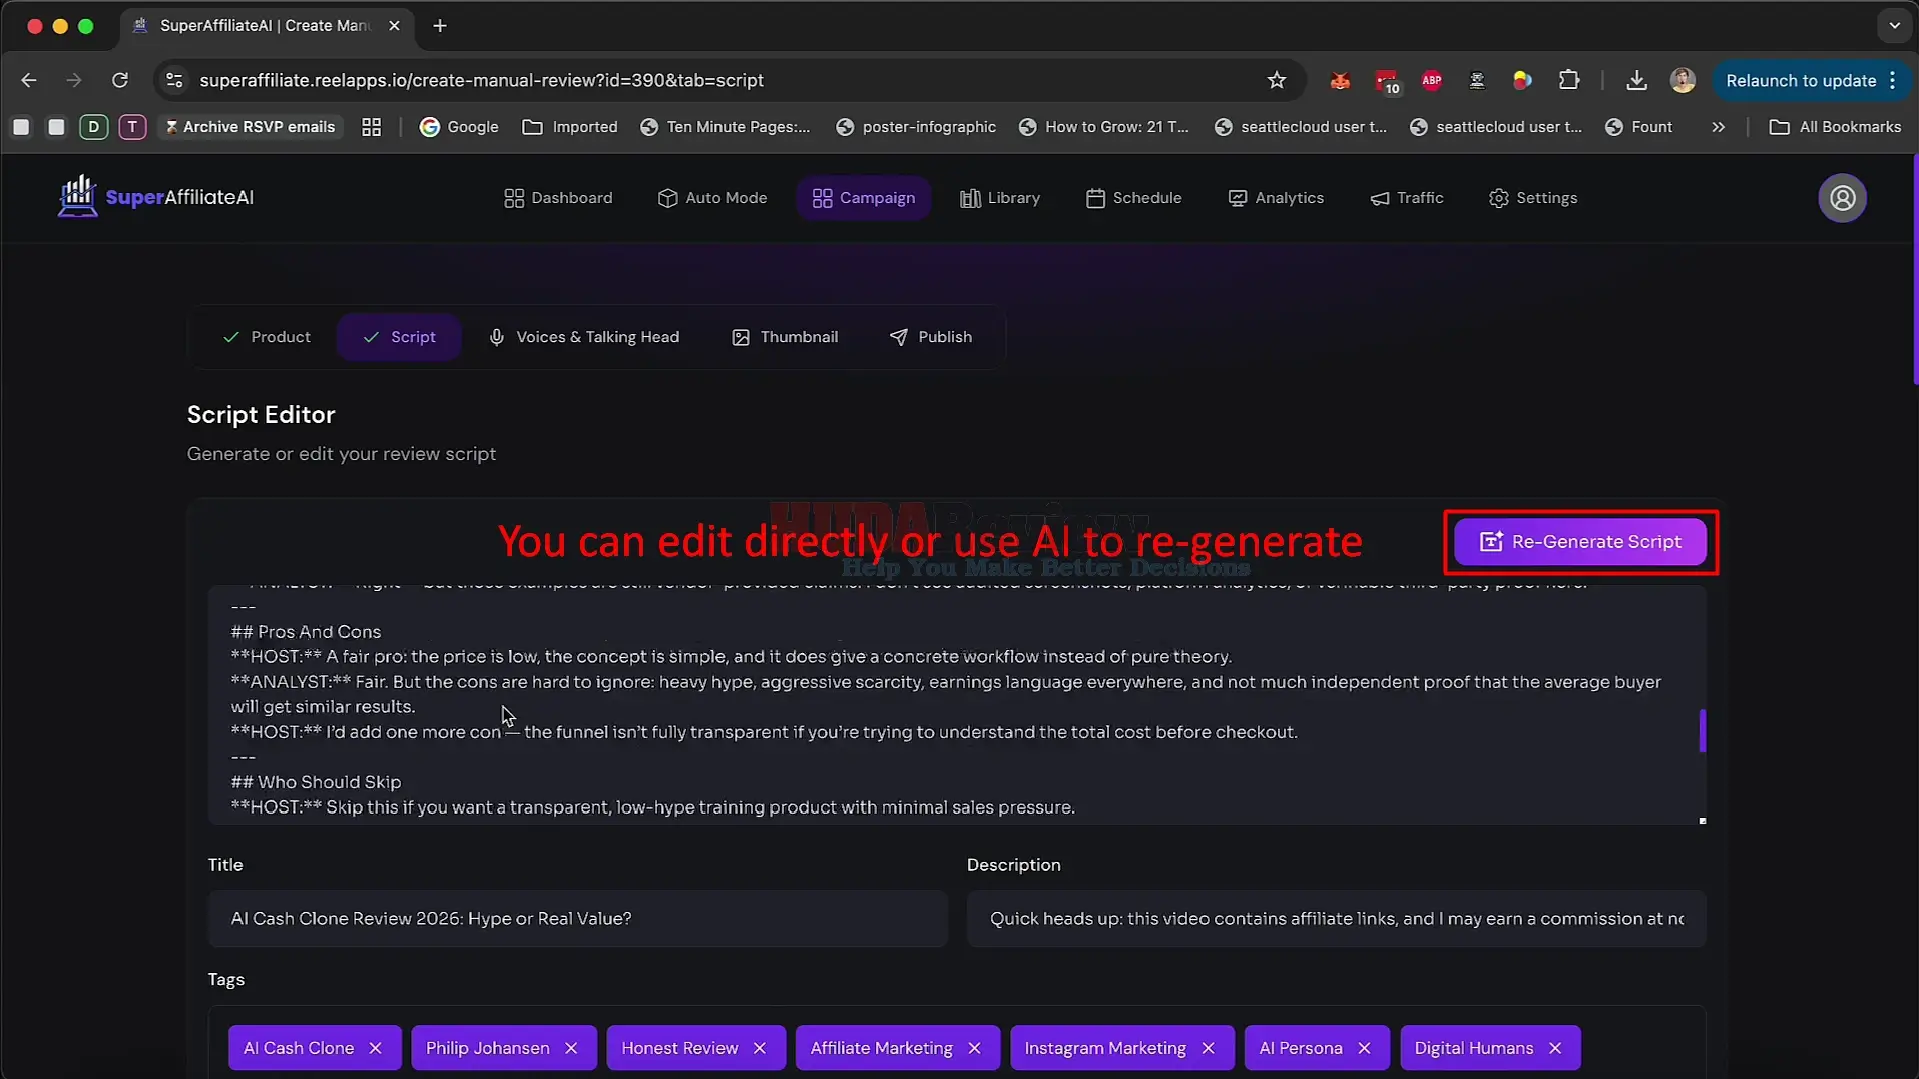The image size is (1919, 1079).
Task: Close the SuperAffiliateAI browser tab
Action: pyautogui.click(x=394, y=26)
